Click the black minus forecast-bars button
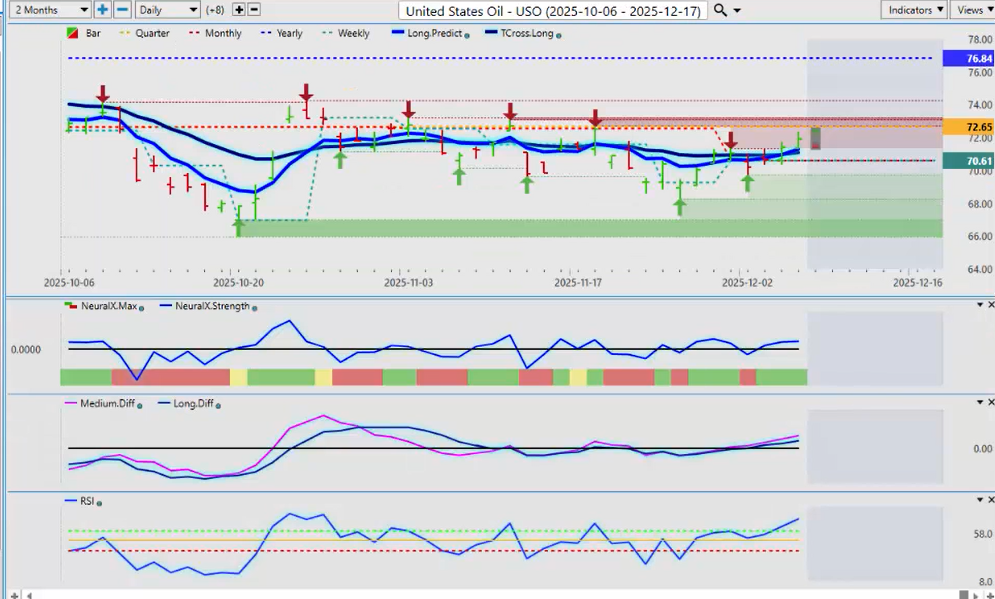The height and width of the screenshot is (599, 995). pyautogui.click(x=254, y=10)
